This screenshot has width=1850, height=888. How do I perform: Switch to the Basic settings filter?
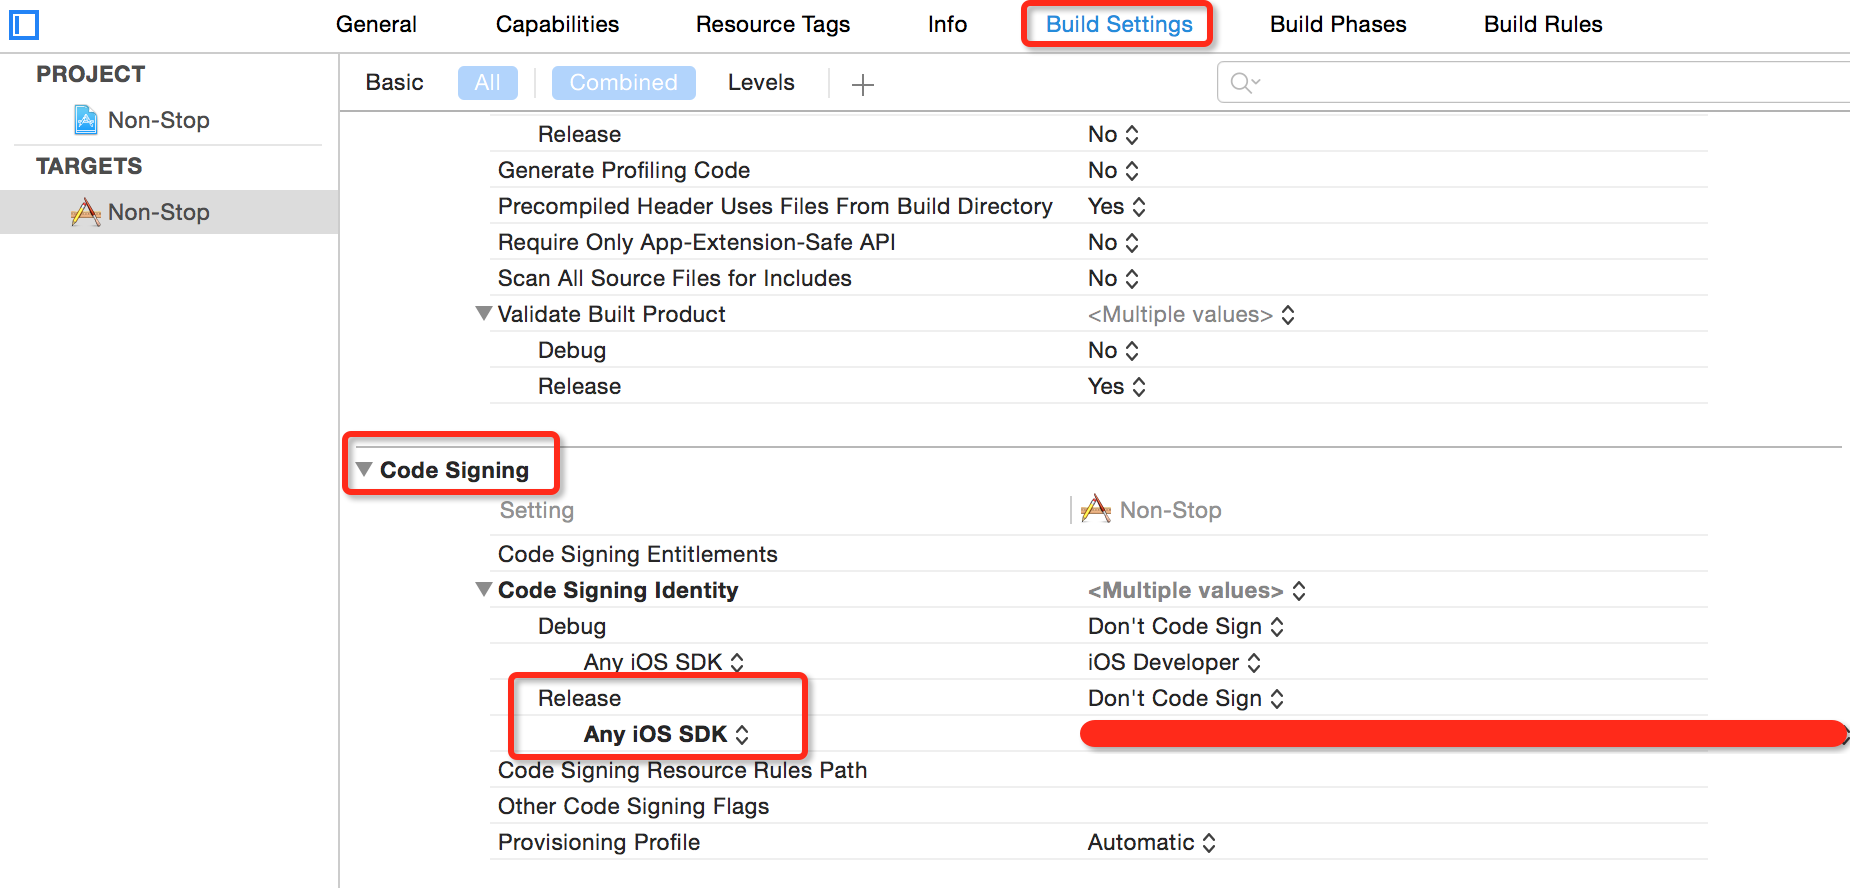(394, 83)
